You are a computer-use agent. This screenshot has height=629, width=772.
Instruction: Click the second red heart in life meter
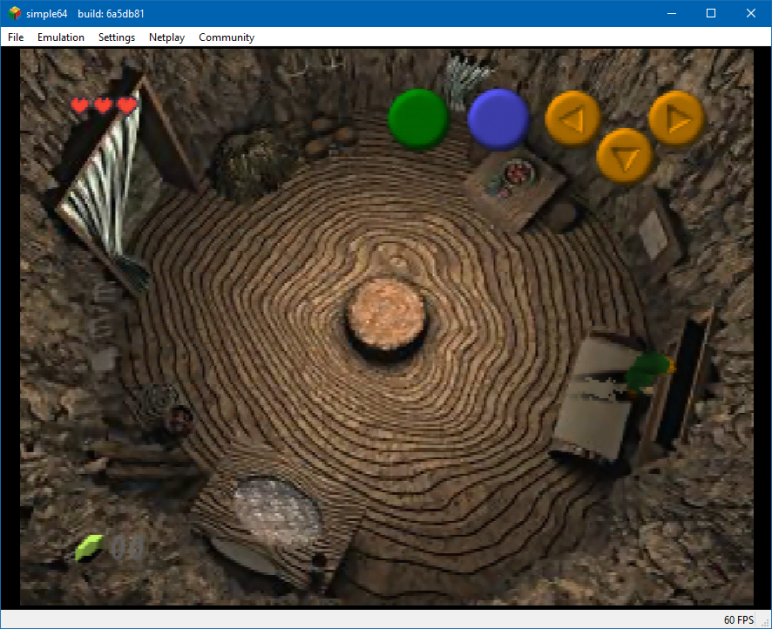point(103,105)
